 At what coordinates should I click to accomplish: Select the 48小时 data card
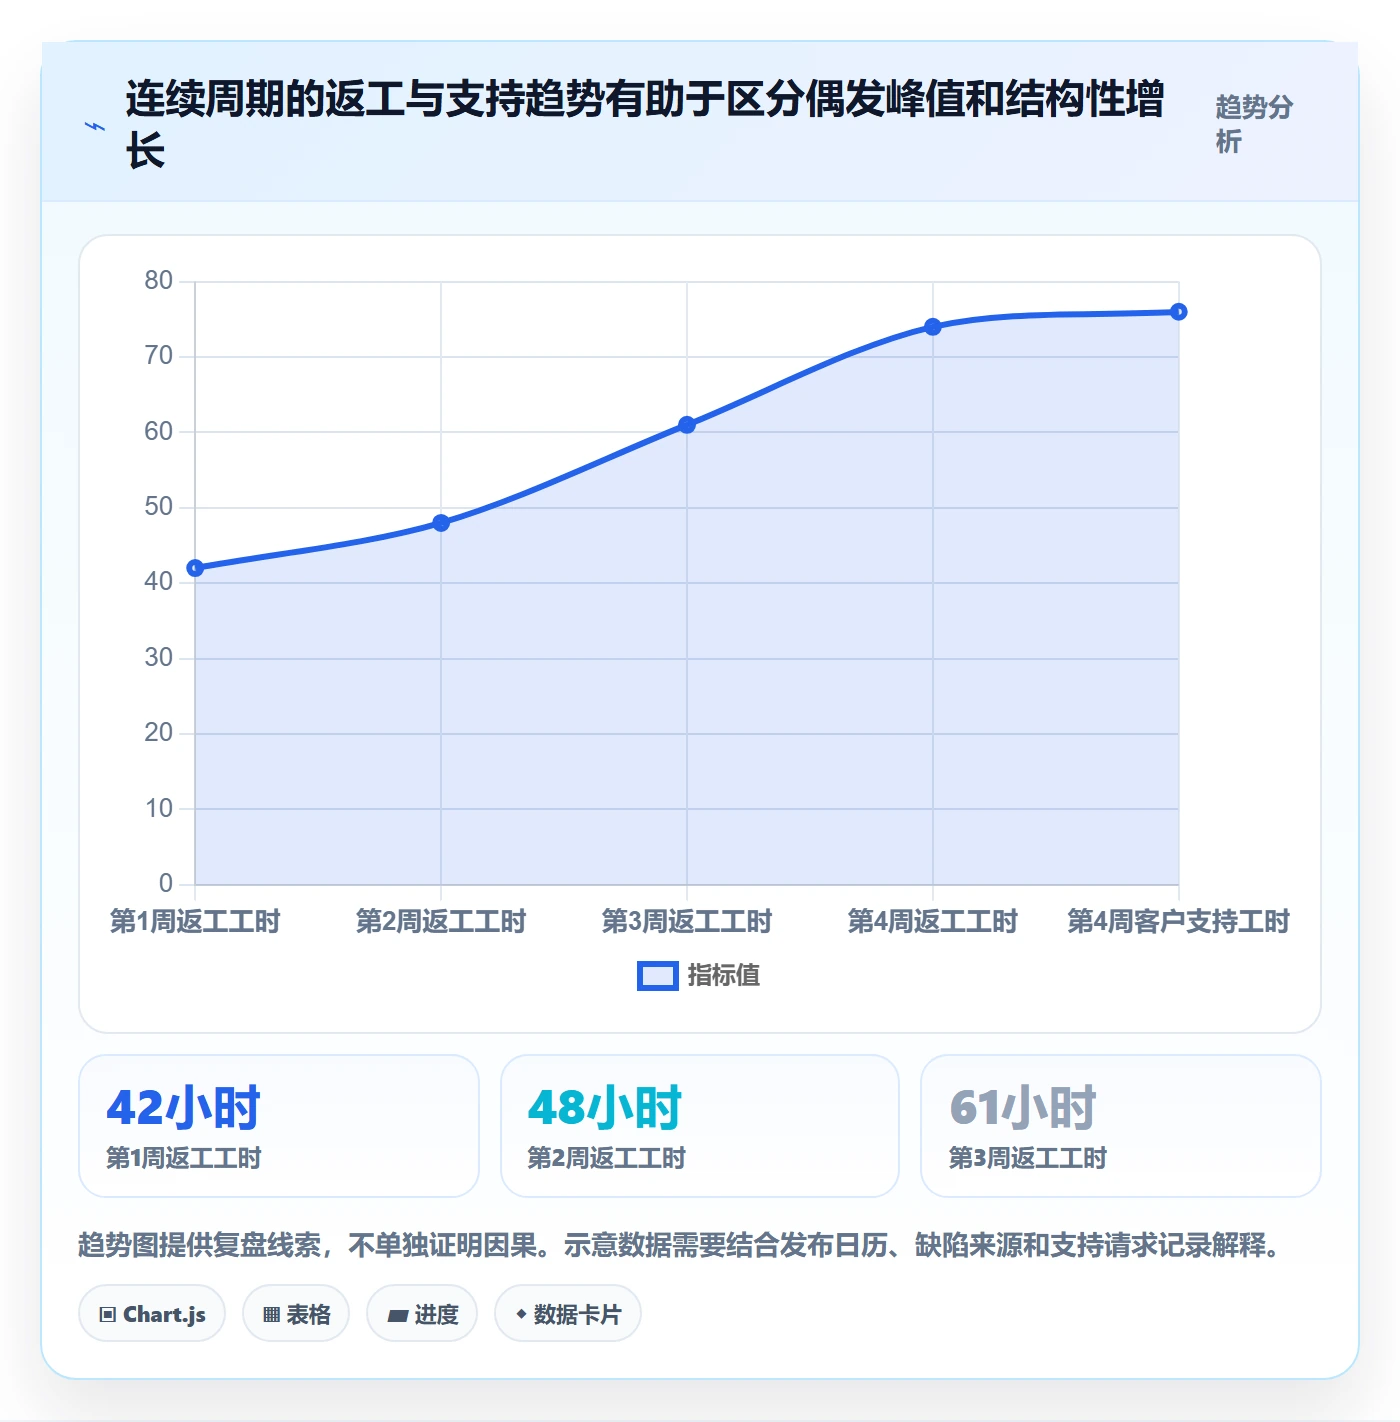click(700, 1126)
